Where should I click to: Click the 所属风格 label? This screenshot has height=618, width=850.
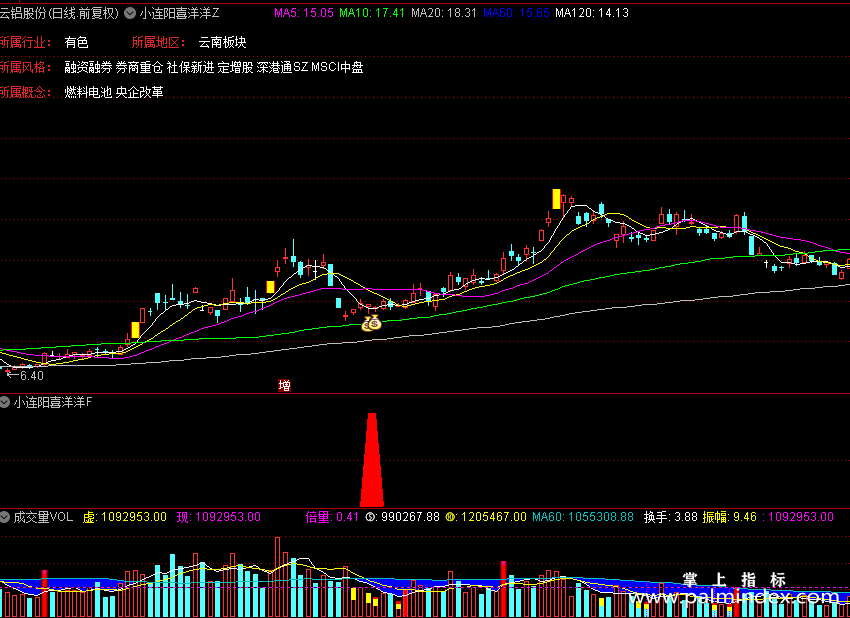(25, 67)
